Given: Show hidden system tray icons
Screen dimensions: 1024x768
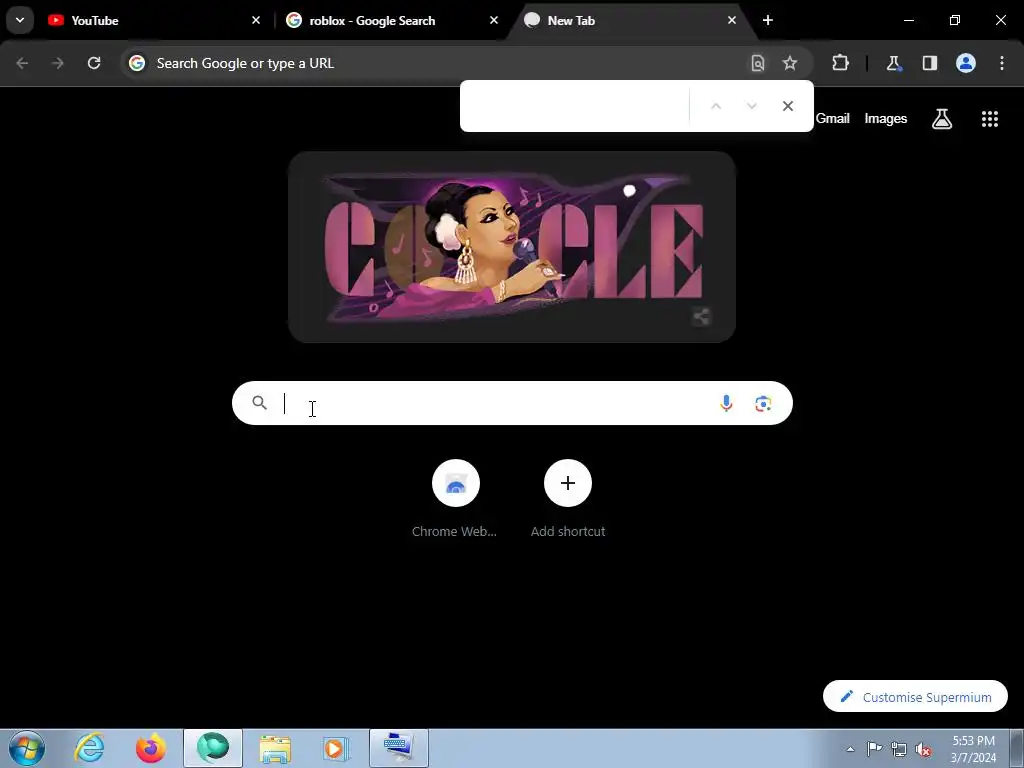Looking at the screenshot, I should click(850, 749).
